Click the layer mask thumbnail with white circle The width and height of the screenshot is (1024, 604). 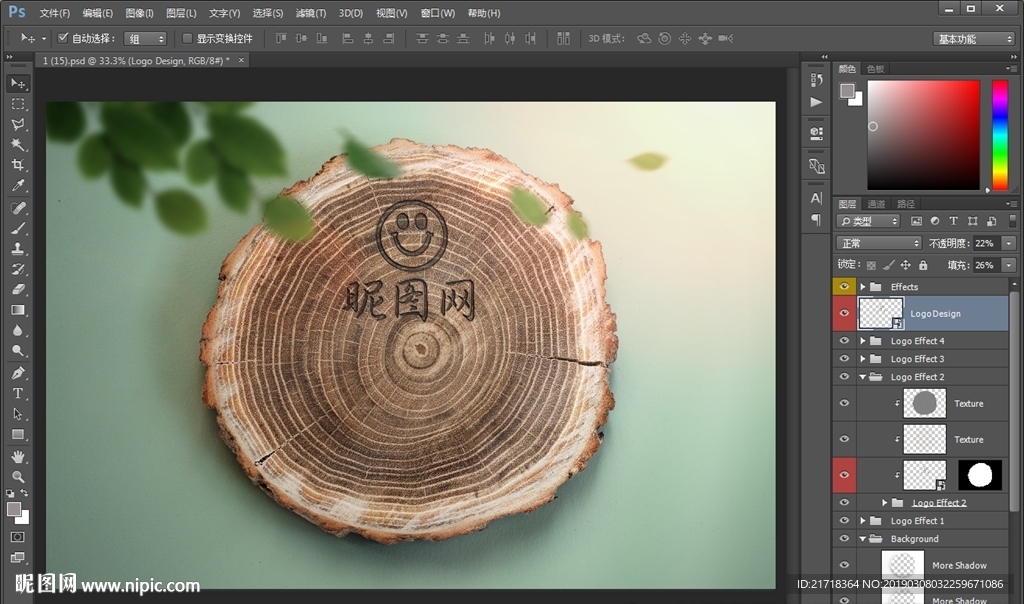click(980, 475)
